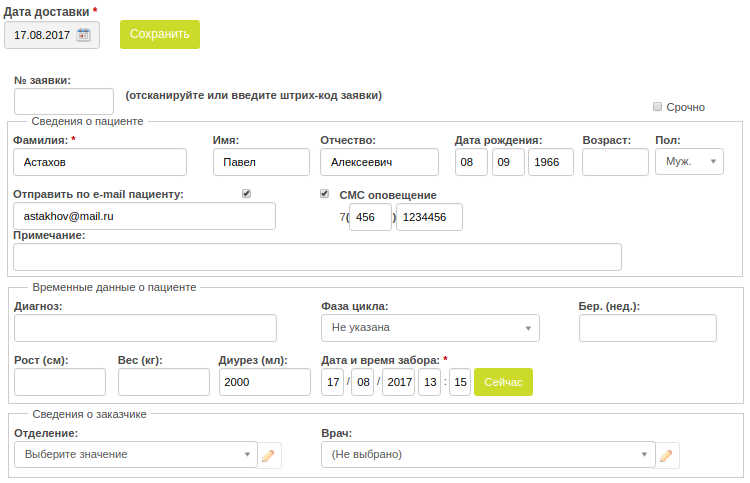Click the Диурез field showing 2000
750x483 pixels.
[265, 382]
